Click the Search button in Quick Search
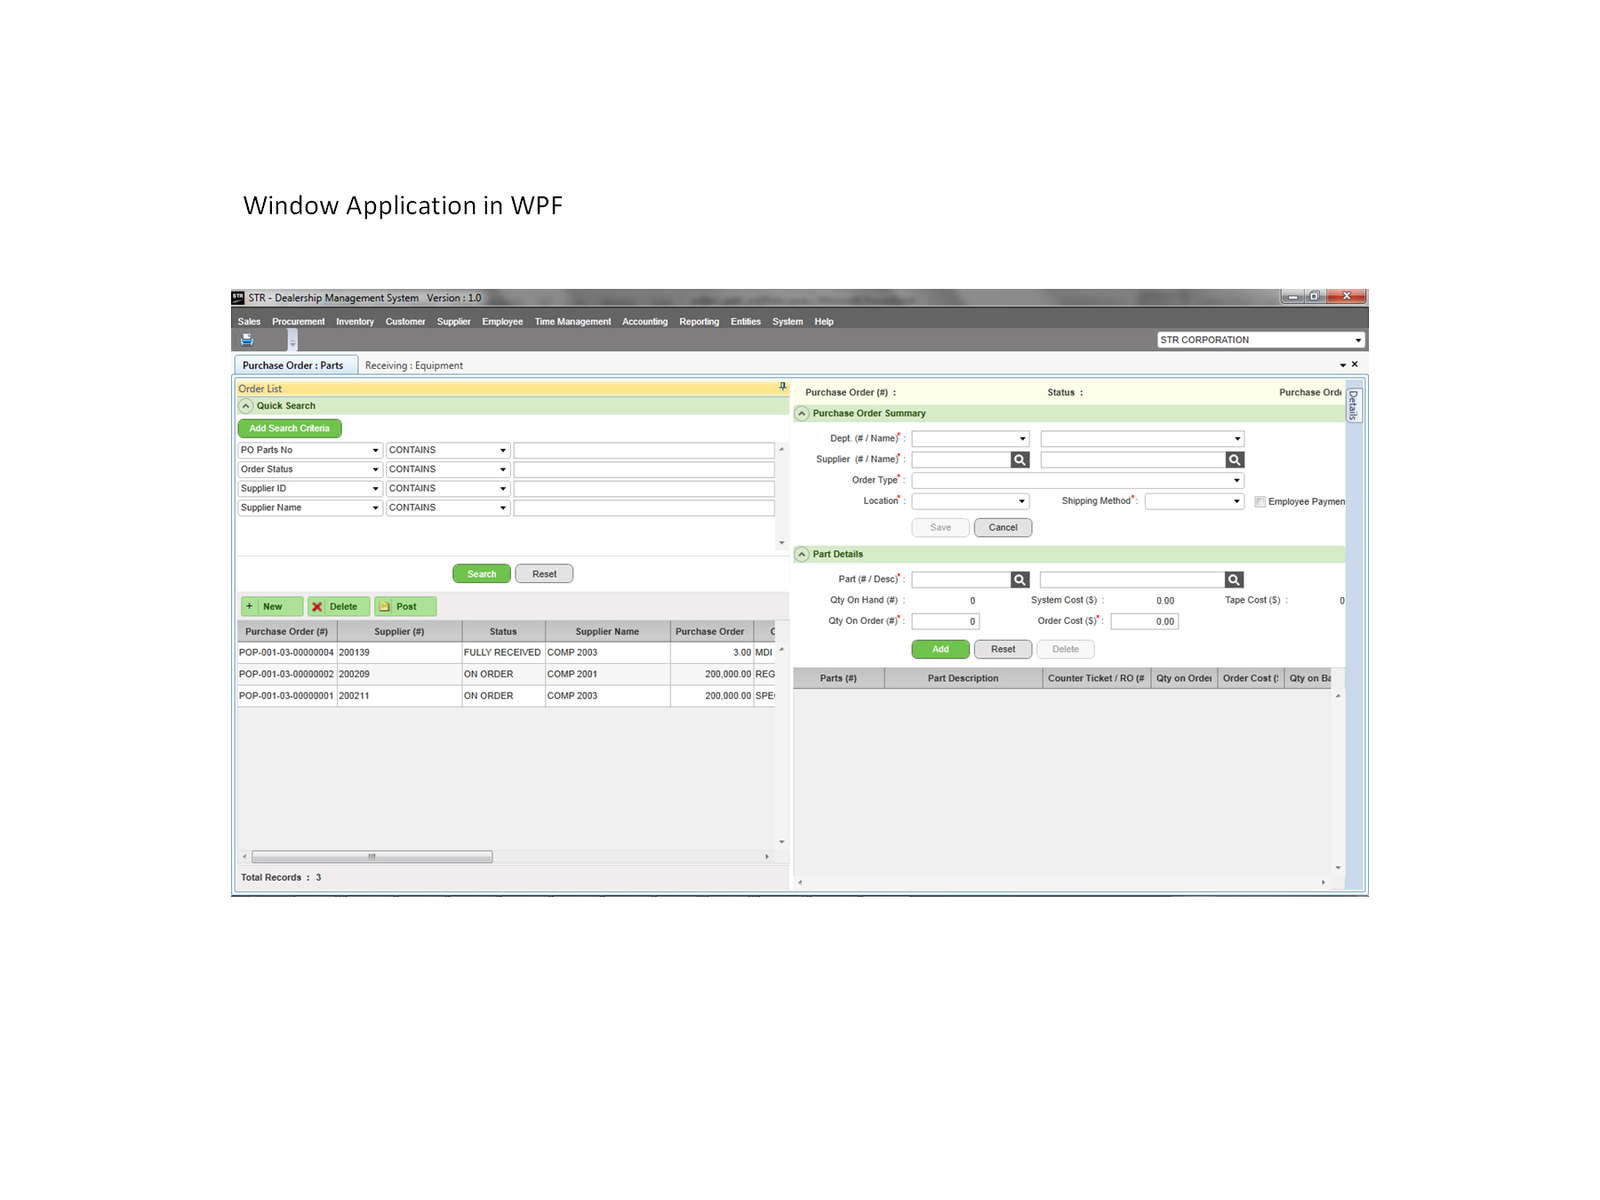The height and width of the screenshot is (1200, 1600). point(481,573)
